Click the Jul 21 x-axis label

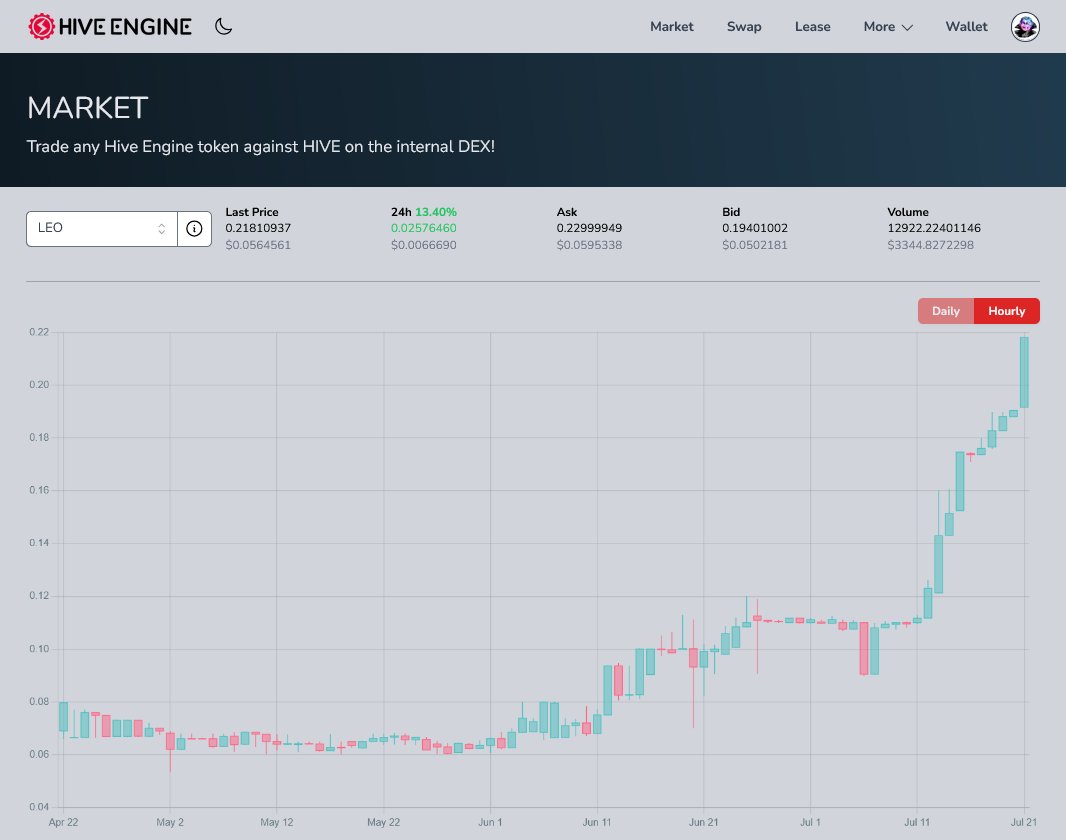[x=1024, y=822]
